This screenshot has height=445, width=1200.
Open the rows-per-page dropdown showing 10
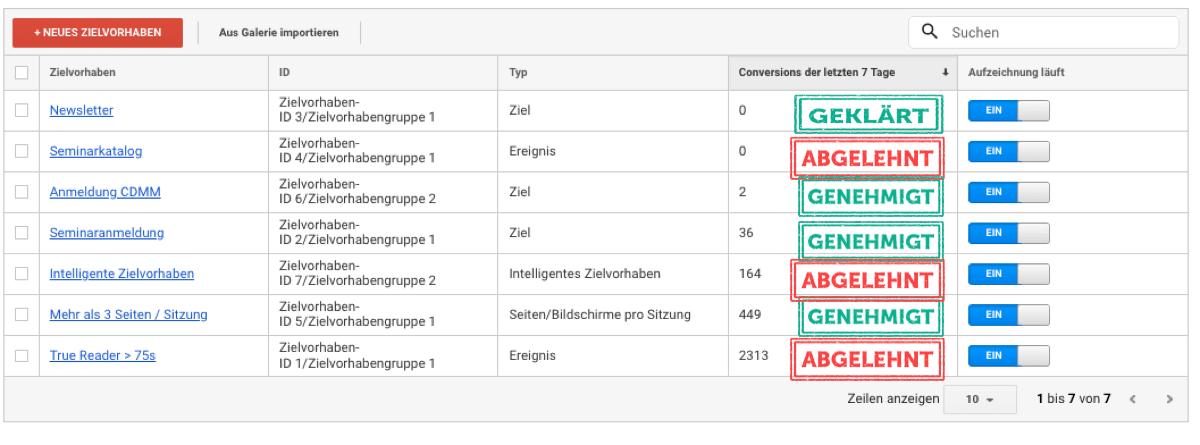pyautogui.click(x=980, y=399)
